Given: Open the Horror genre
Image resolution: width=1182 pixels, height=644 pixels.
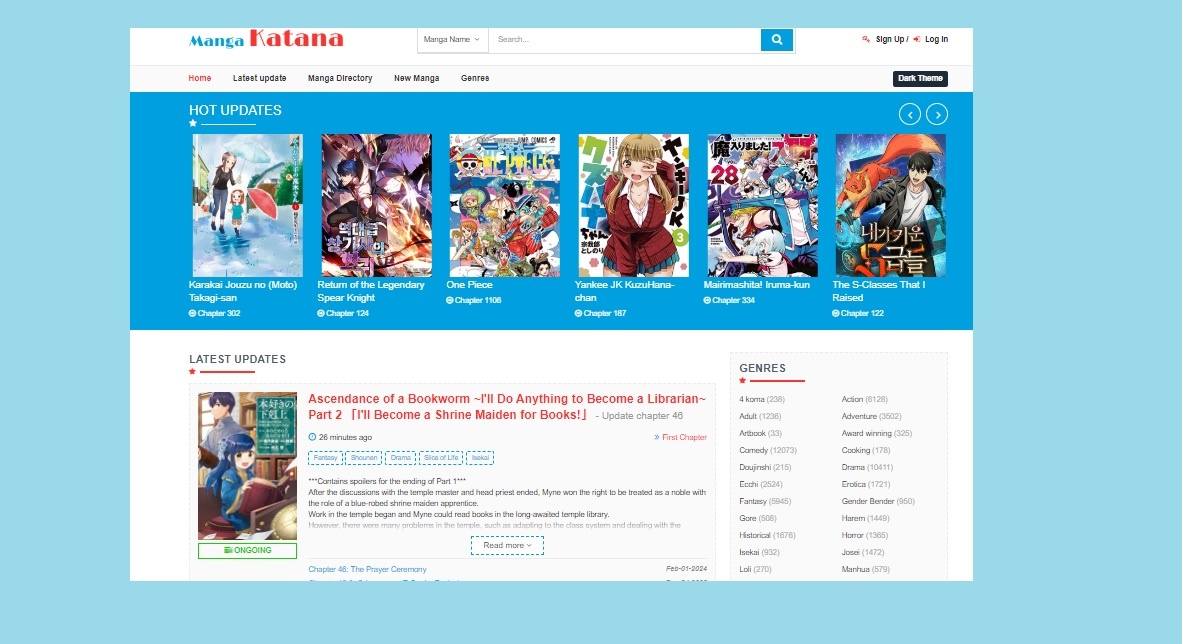Looking at the screenshot, I should tap(865, 535).
